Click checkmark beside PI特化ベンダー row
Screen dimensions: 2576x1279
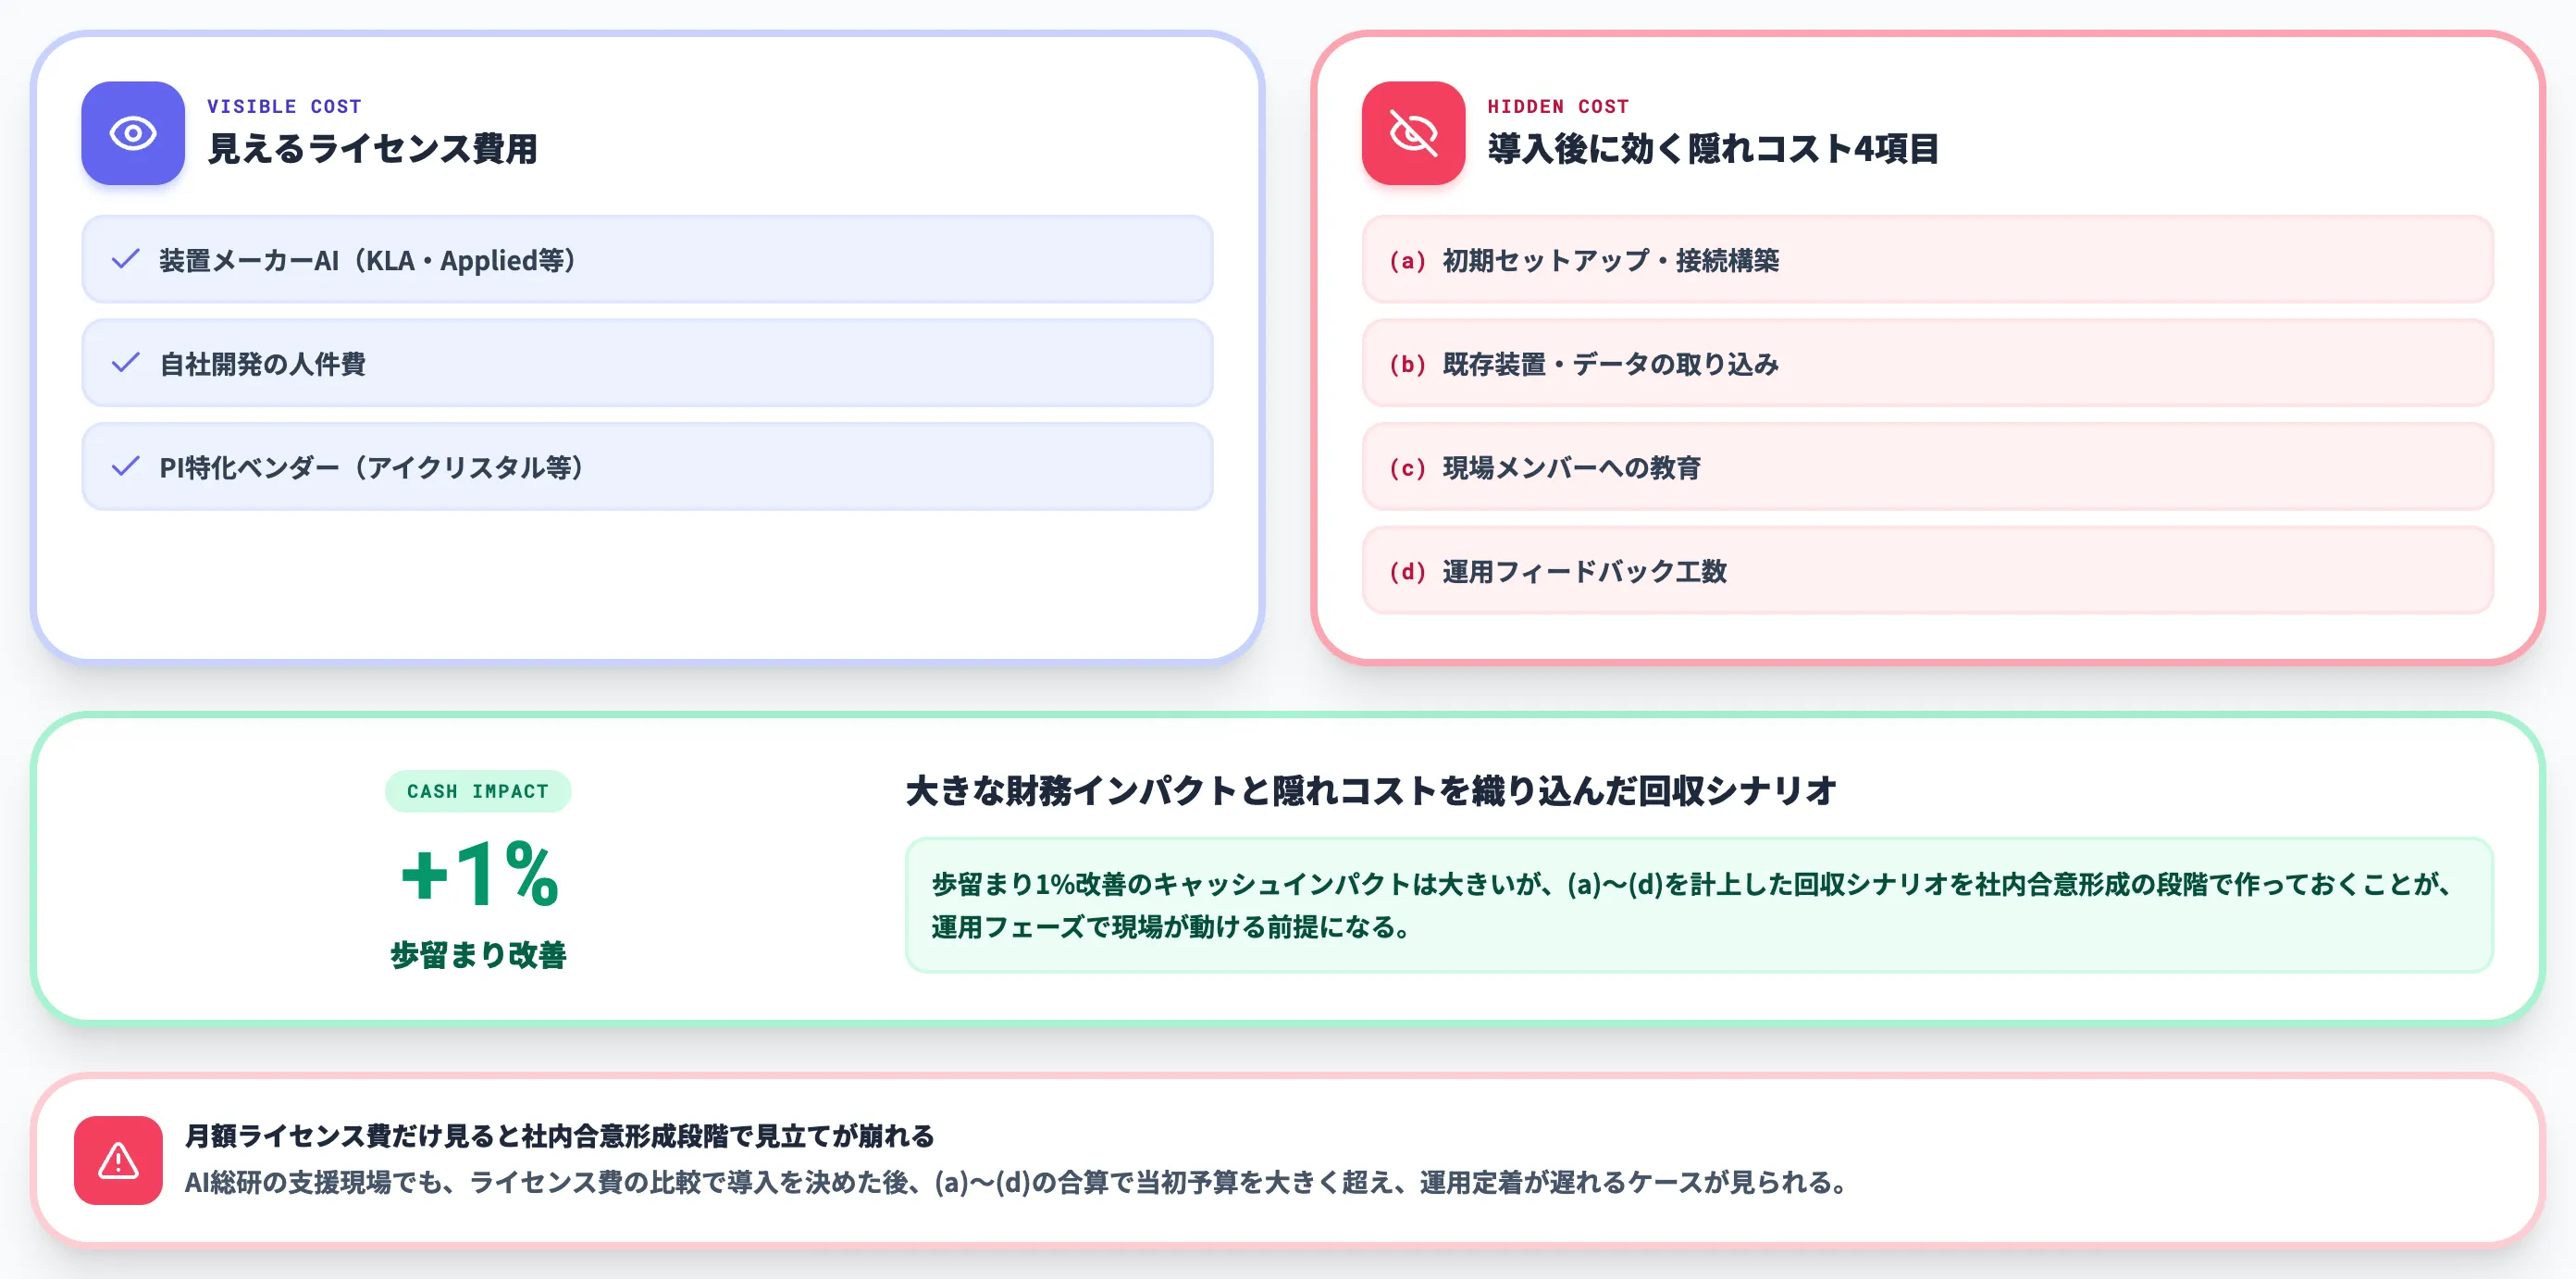pyautogui.click(x=126, y=467)
